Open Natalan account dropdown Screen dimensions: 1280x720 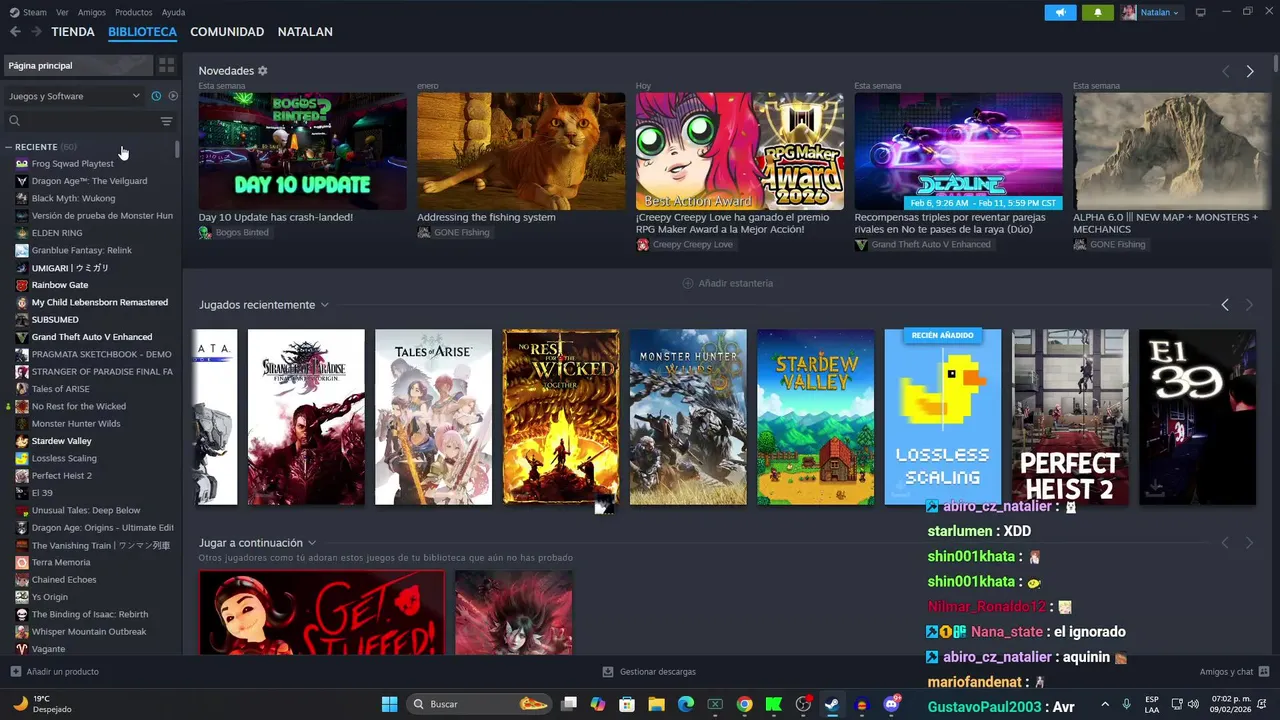click(x=1151, y=12)
